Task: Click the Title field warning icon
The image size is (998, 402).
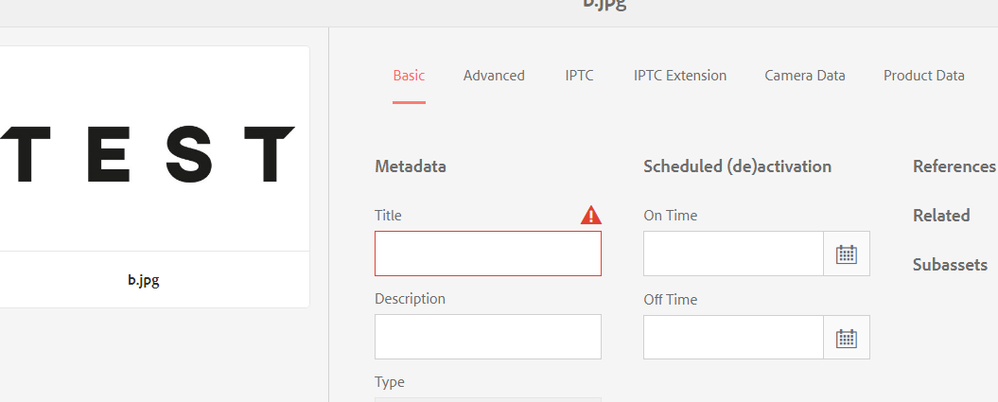Action: point(591,215)
